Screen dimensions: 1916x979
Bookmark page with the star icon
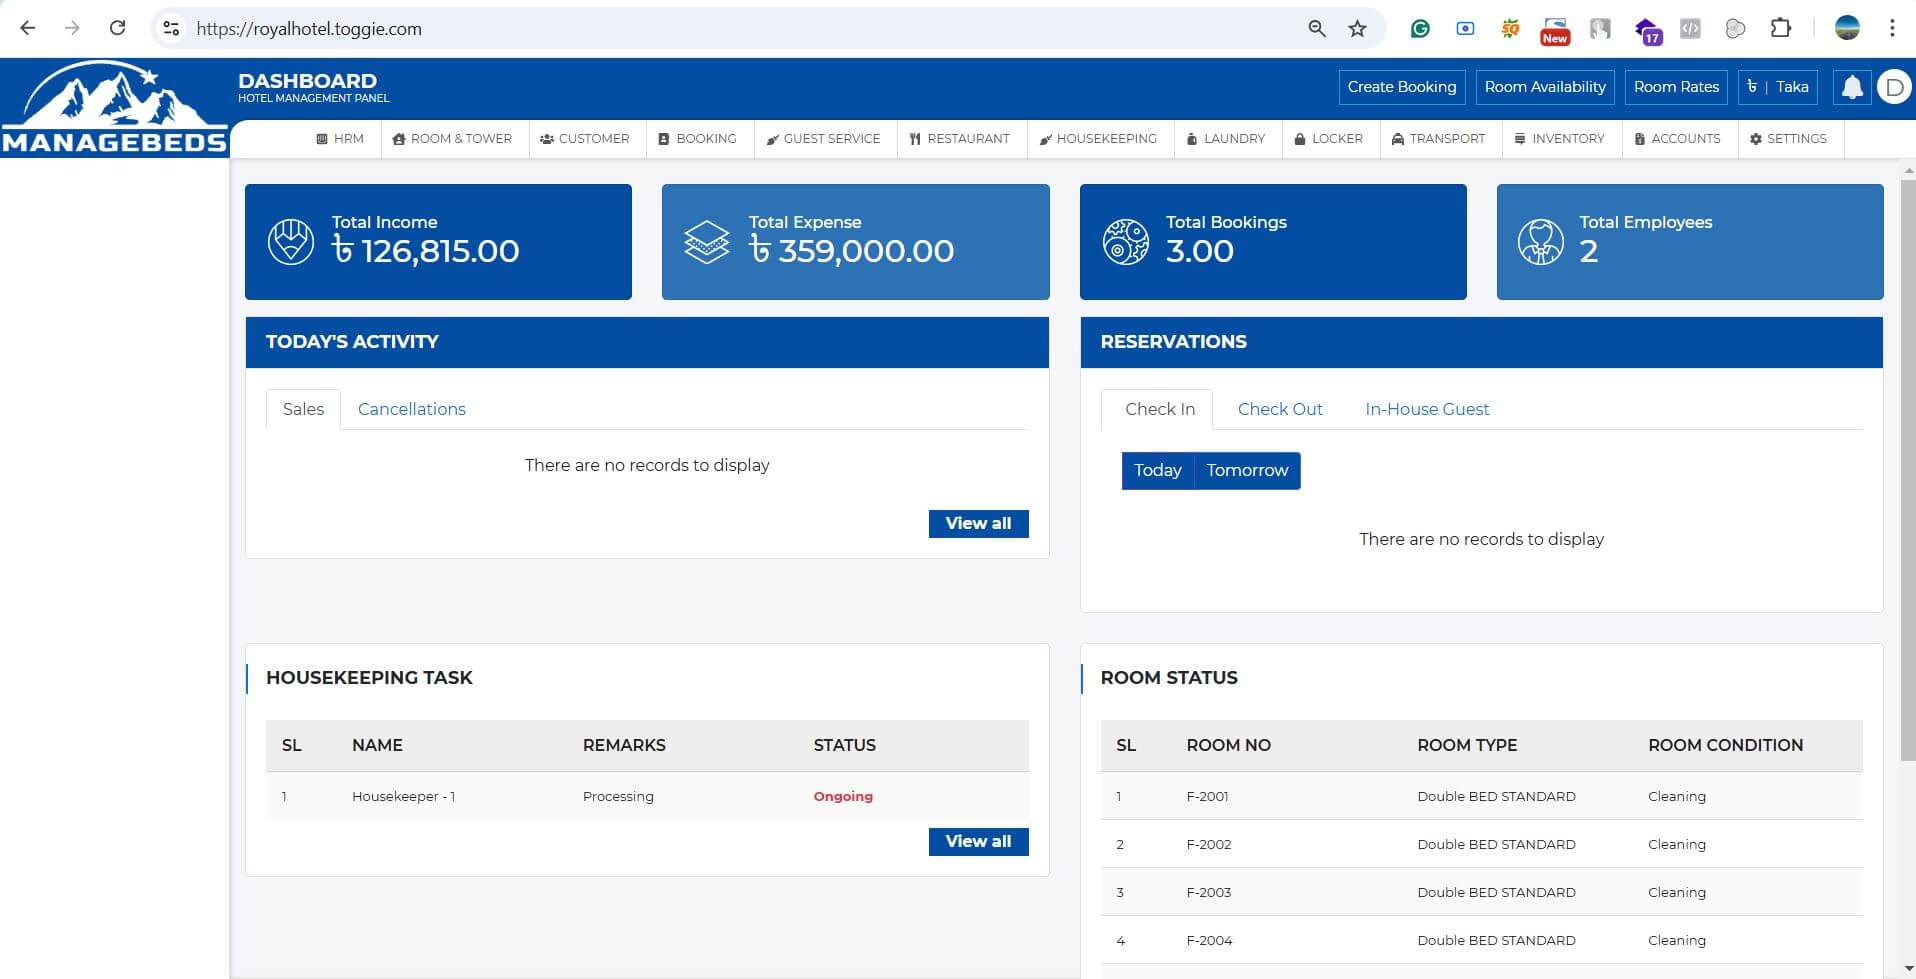coord(1357,29)
